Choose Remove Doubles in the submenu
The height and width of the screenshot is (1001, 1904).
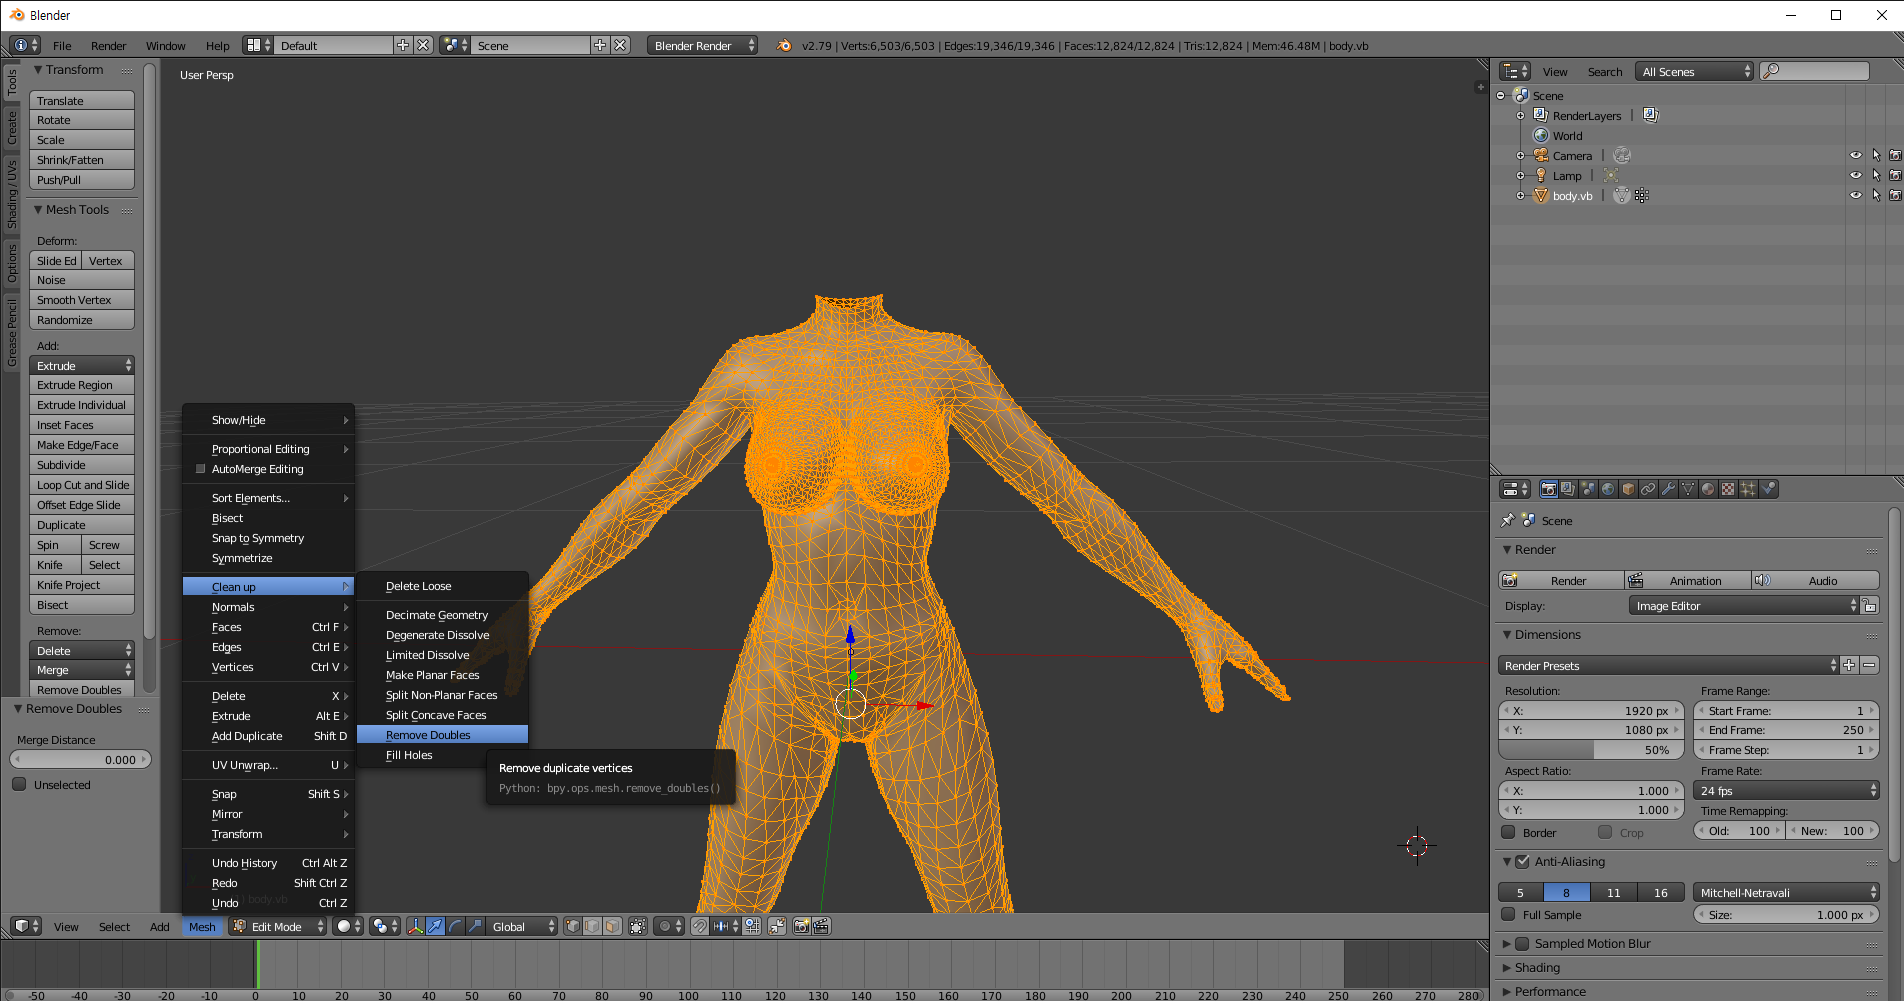coord(442,735)
